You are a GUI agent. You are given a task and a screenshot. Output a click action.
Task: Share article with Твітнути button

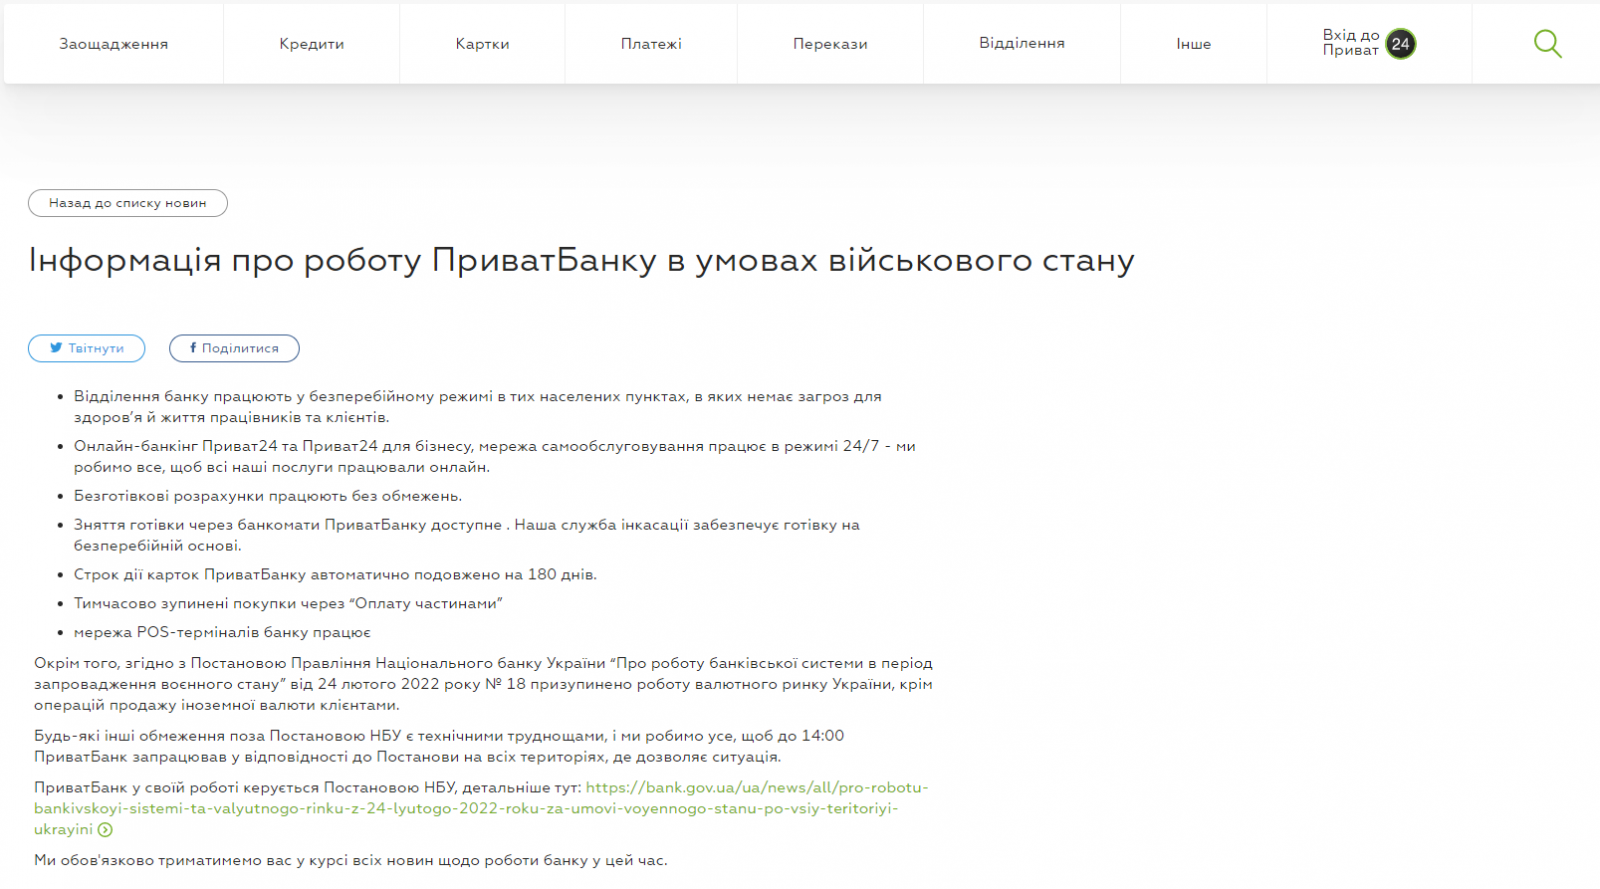pyautogui.click(x=87, y=348)
